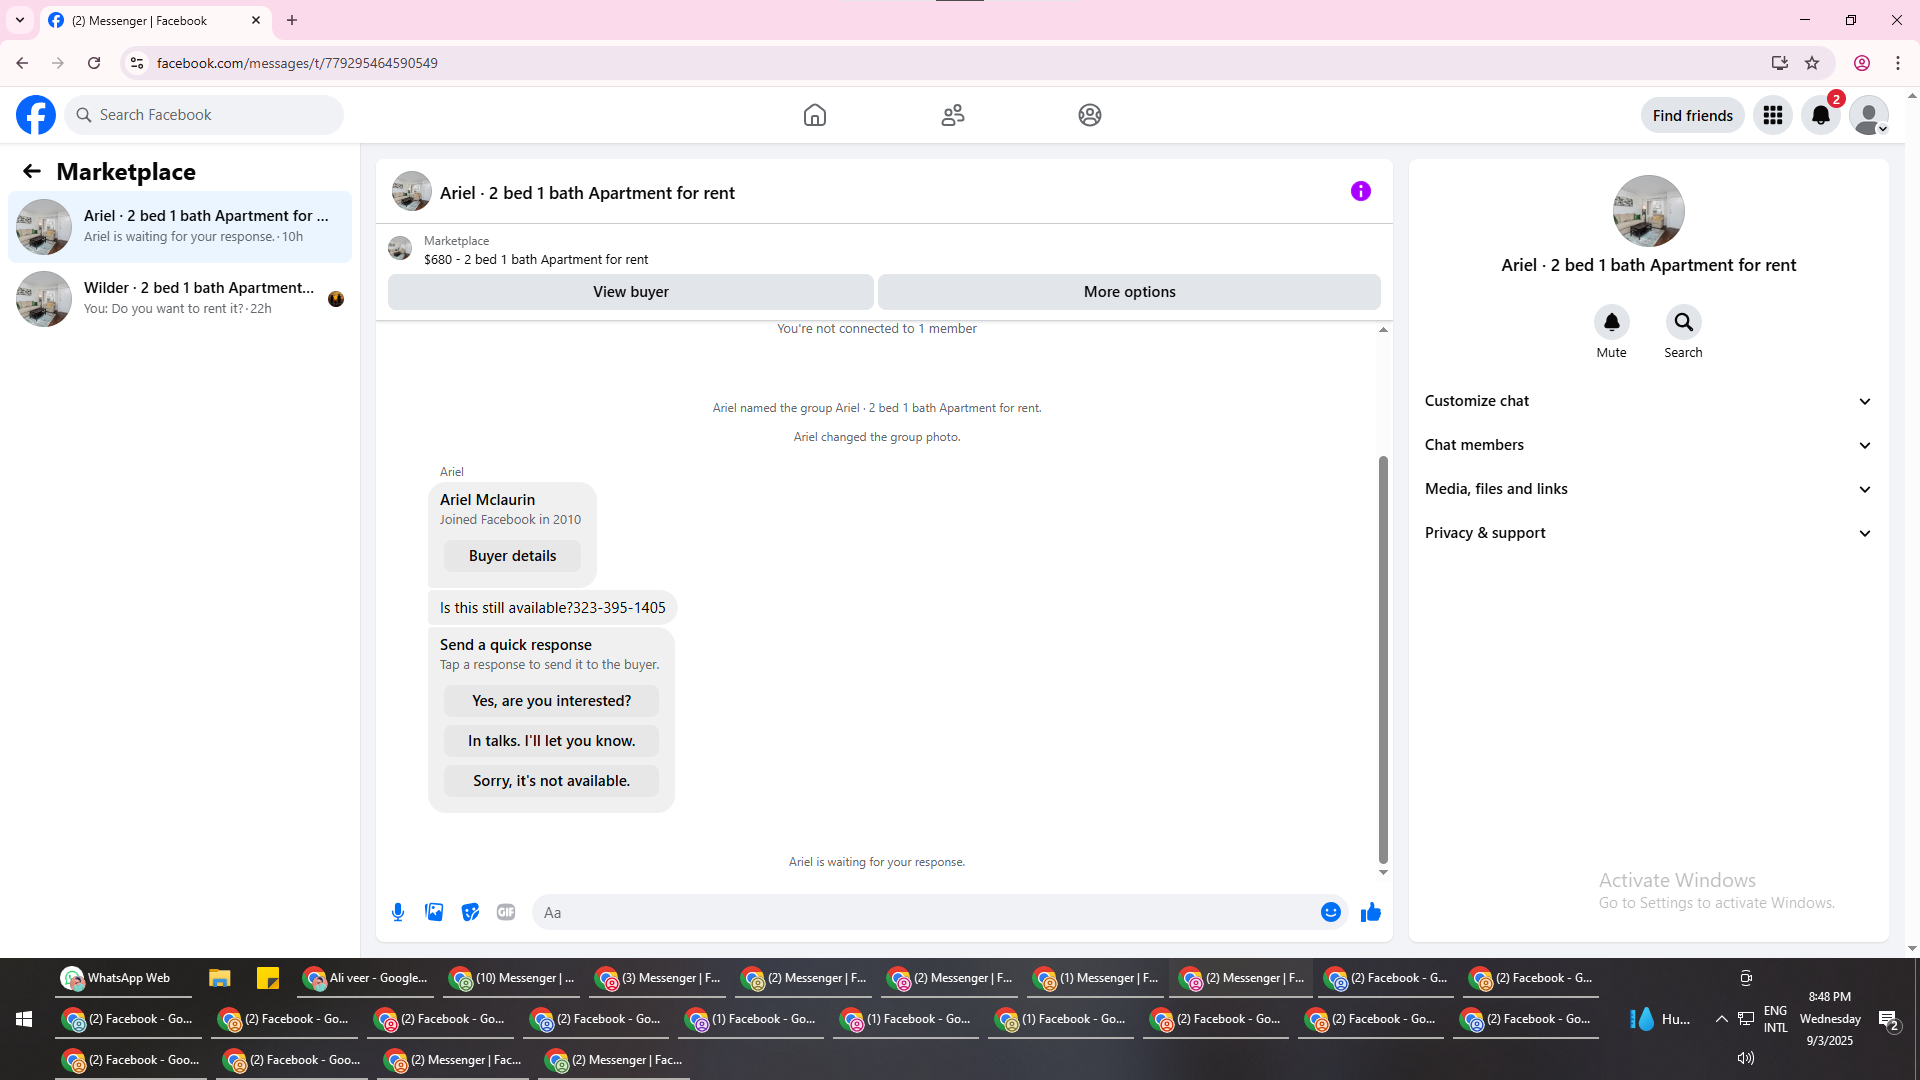Viewport: 1920px width, 1080px height.
Task: Click the browser address bar URL
Action: pyautogui.click(x=297, y=63)
